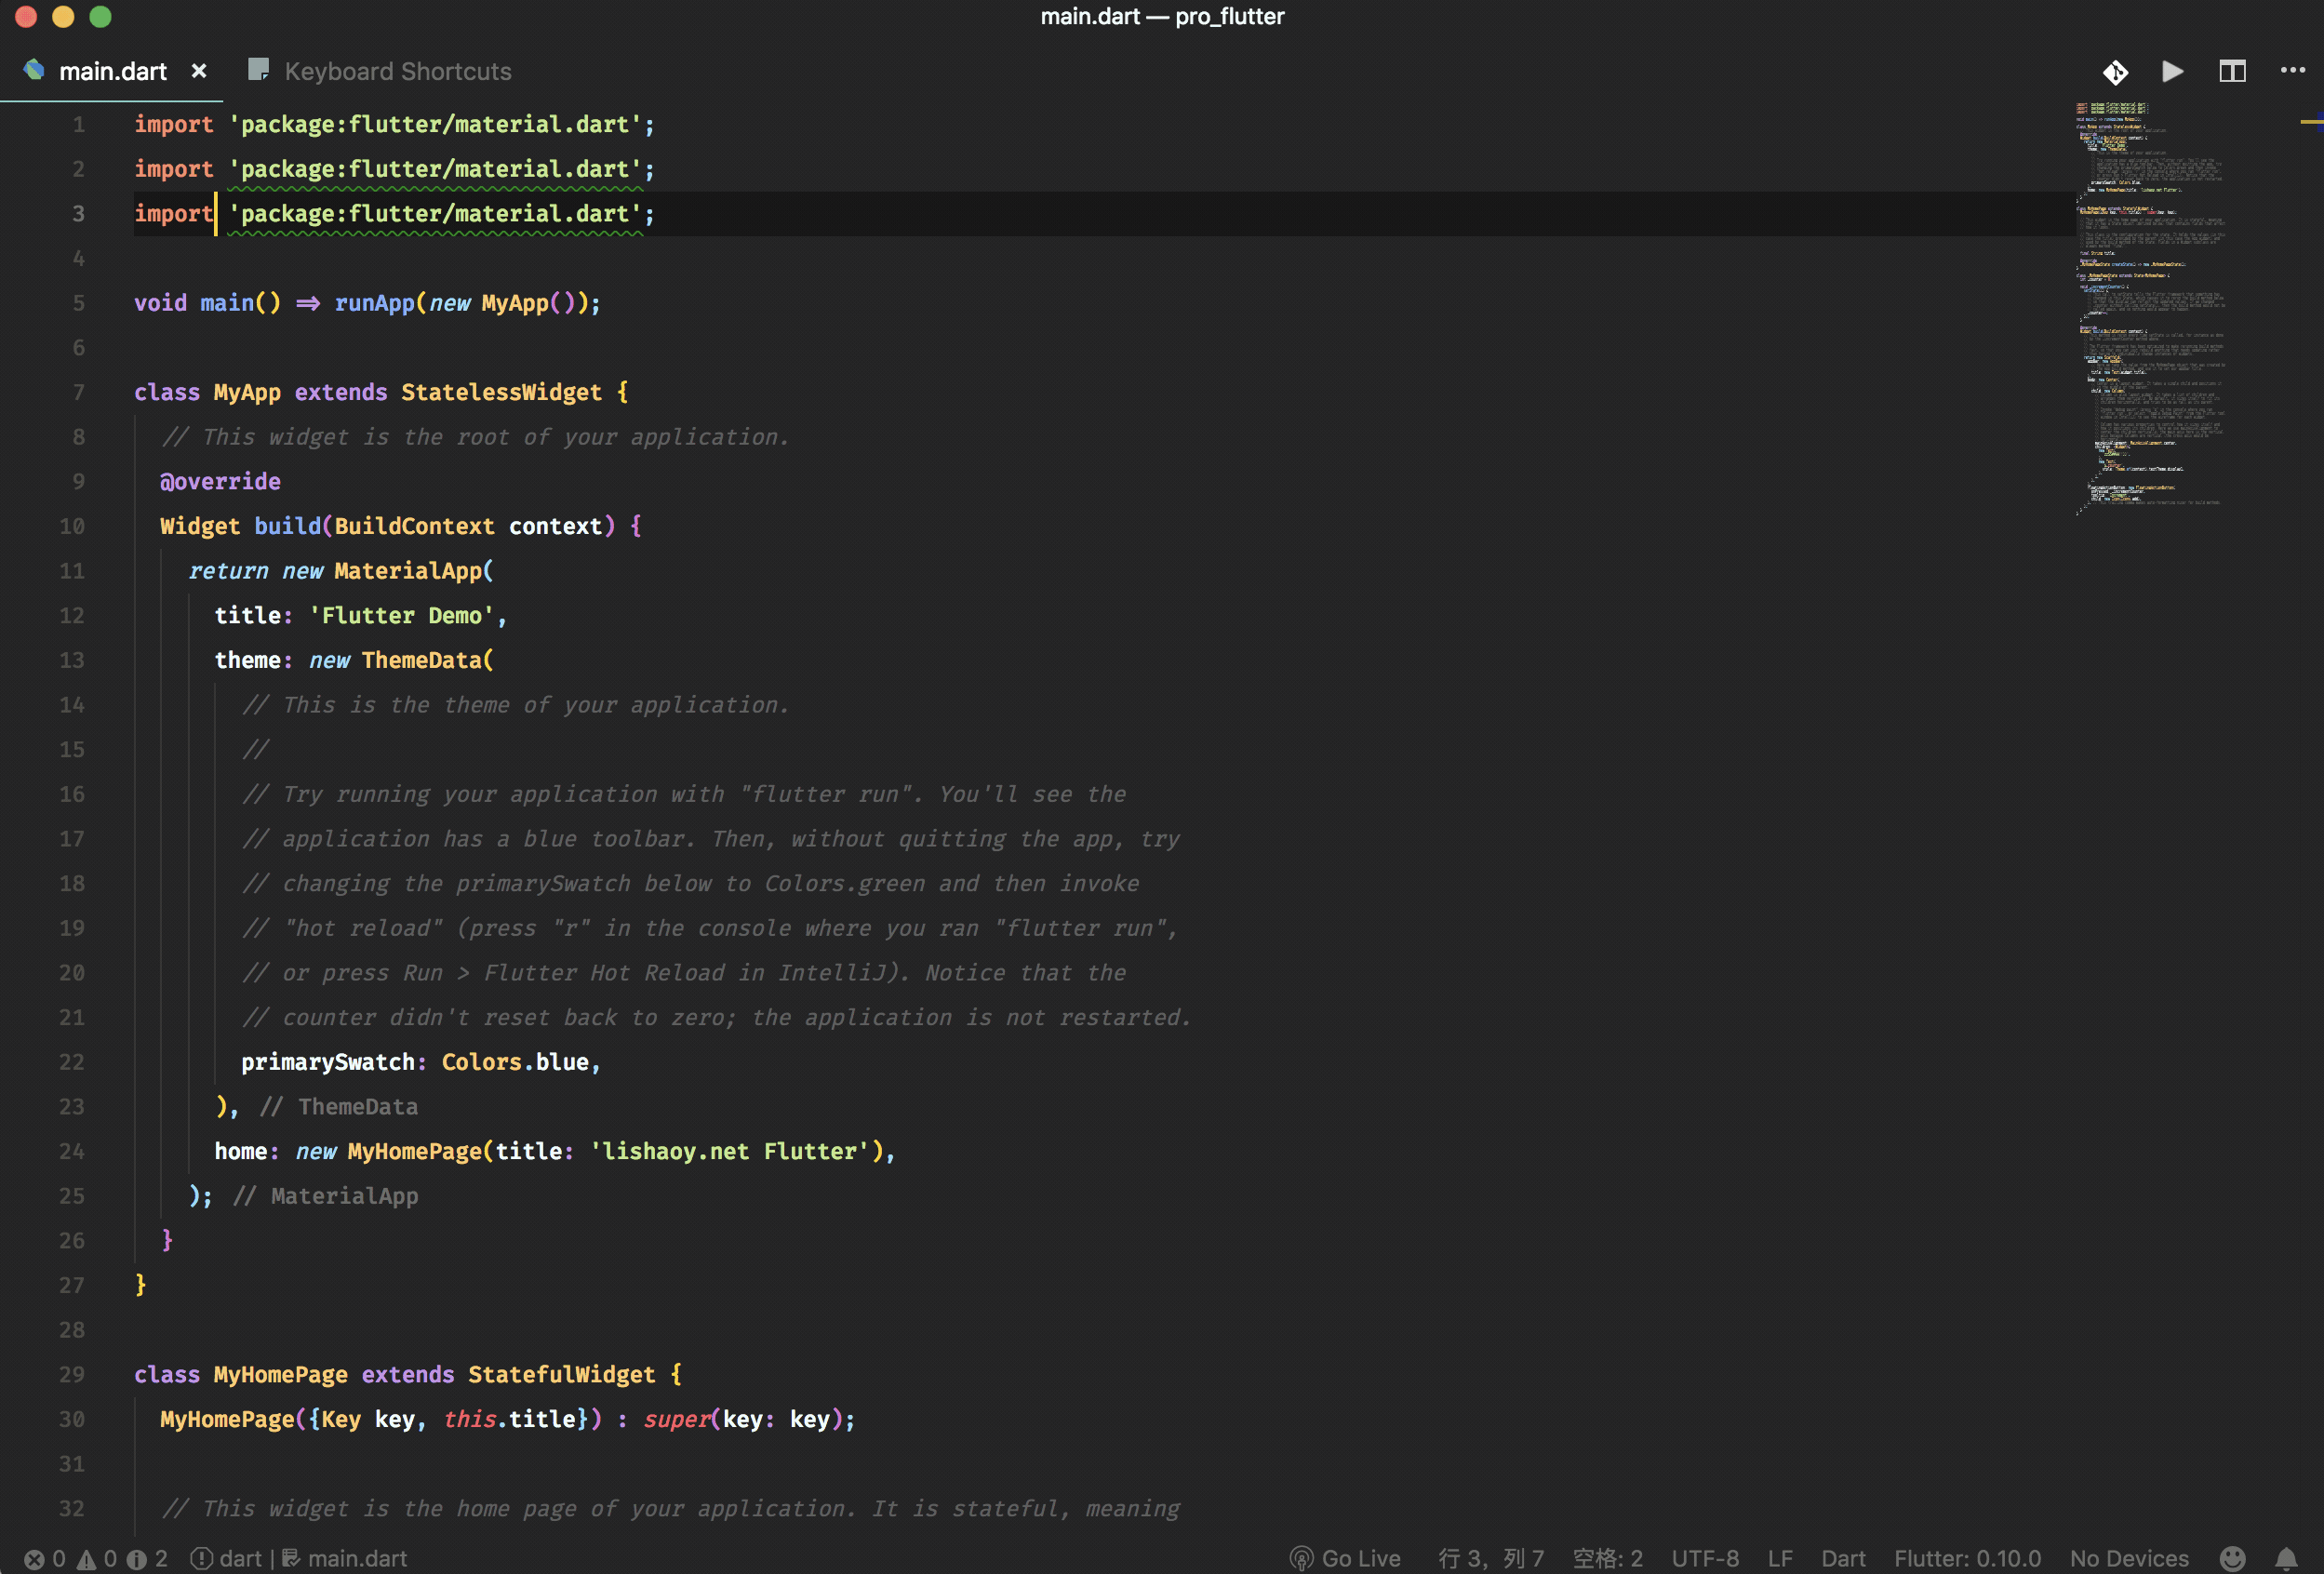Viewport: 2324px width, 1574px height.
Task: Select the Dart language mode
Action: (x=1842, y=1558)
